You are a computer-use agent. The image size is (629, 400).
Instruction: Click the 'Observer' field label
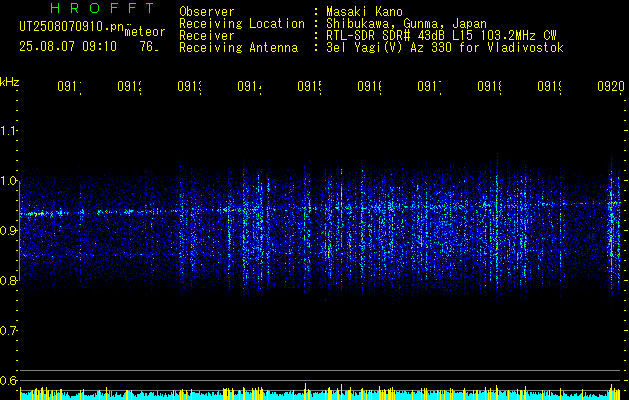207,11
